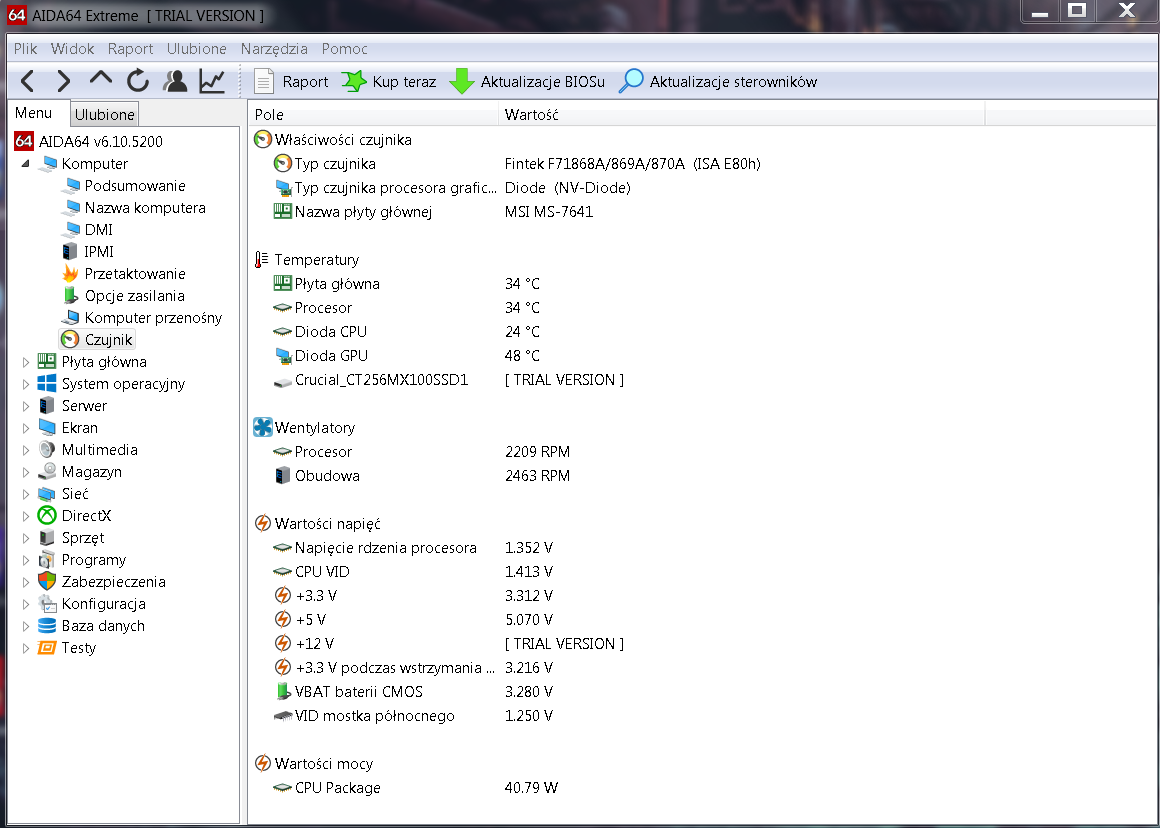Select the Obudowa fan row

[422, 476]
